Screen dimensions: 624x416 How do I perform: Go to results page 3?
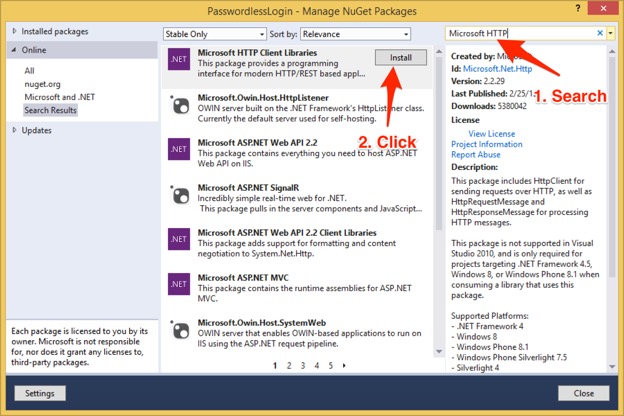point(303,365)
